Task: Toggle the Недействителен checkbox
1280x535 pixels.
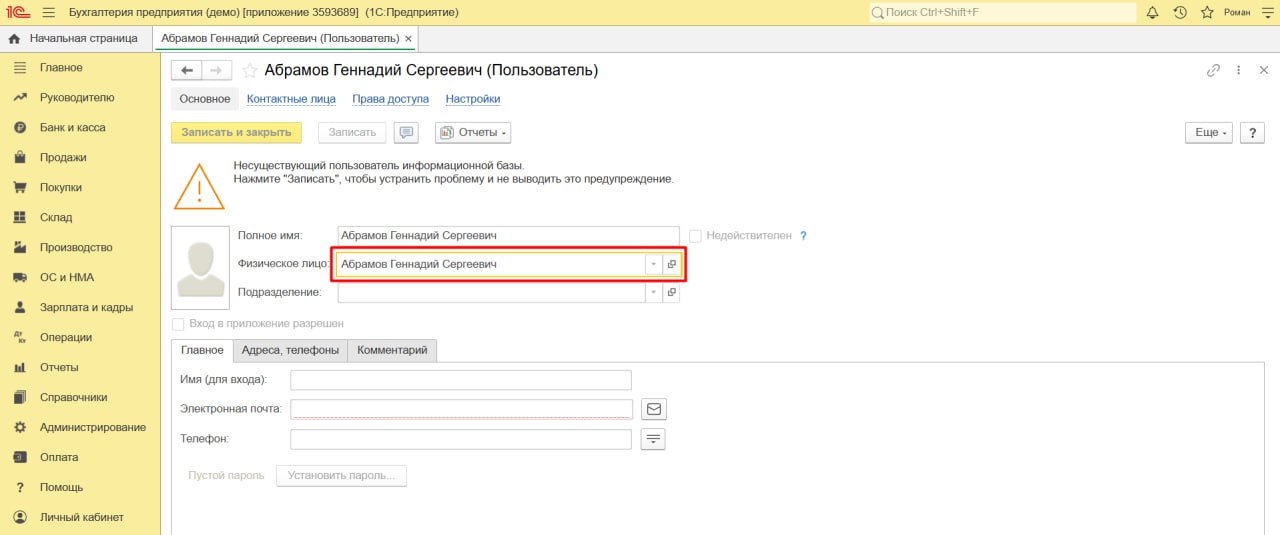Action: pos(695,236)
